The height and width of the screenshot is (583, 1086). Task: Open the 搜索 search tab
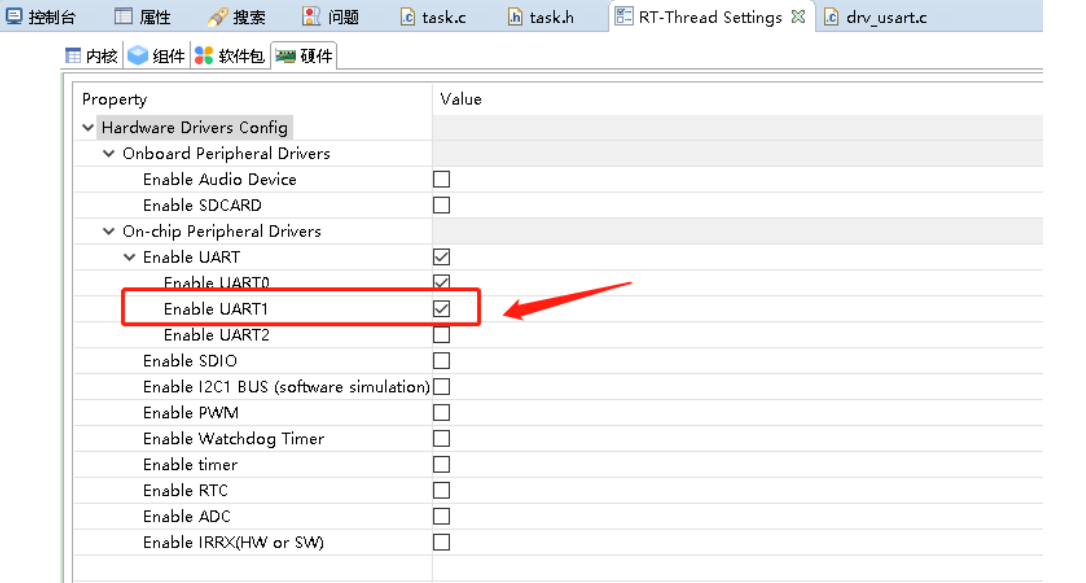237,17
